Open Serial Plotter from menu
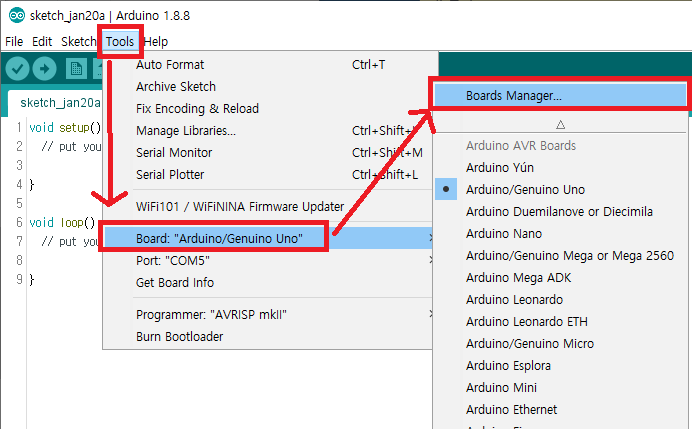 [267, 175]
